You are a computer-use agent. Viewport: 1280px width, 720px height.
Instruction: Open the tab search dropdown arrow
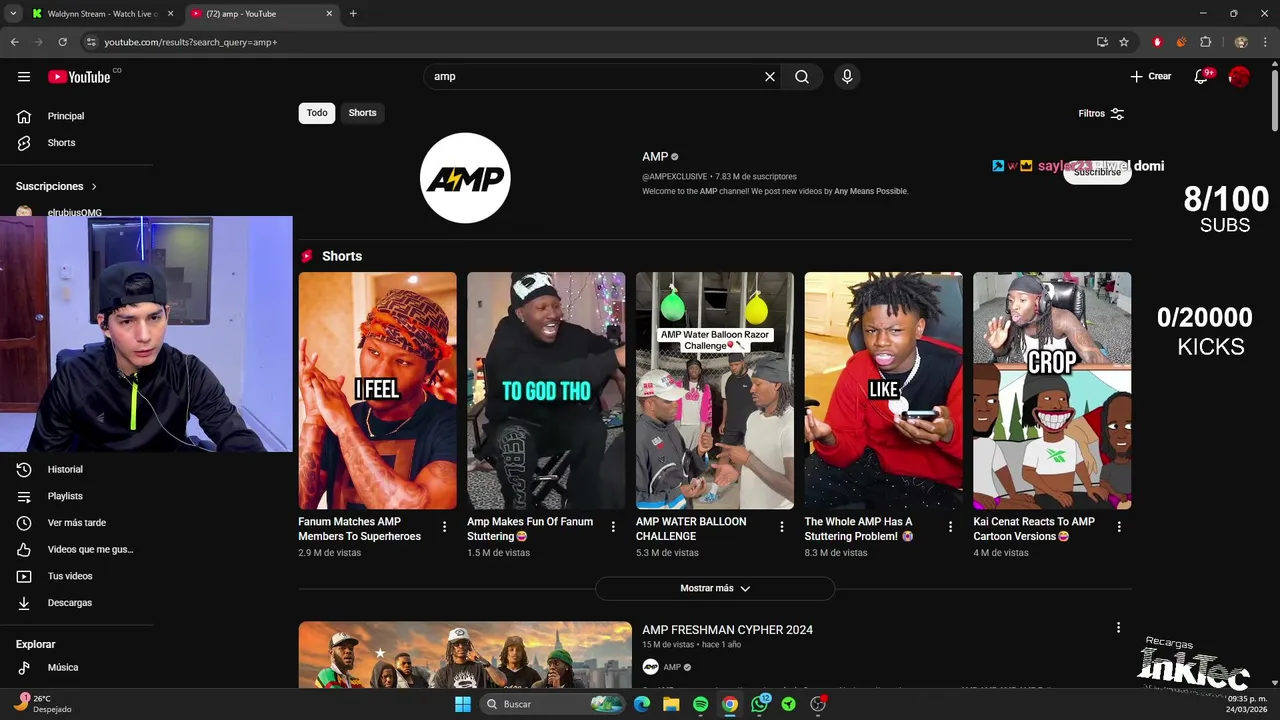(x=13, y=14)
